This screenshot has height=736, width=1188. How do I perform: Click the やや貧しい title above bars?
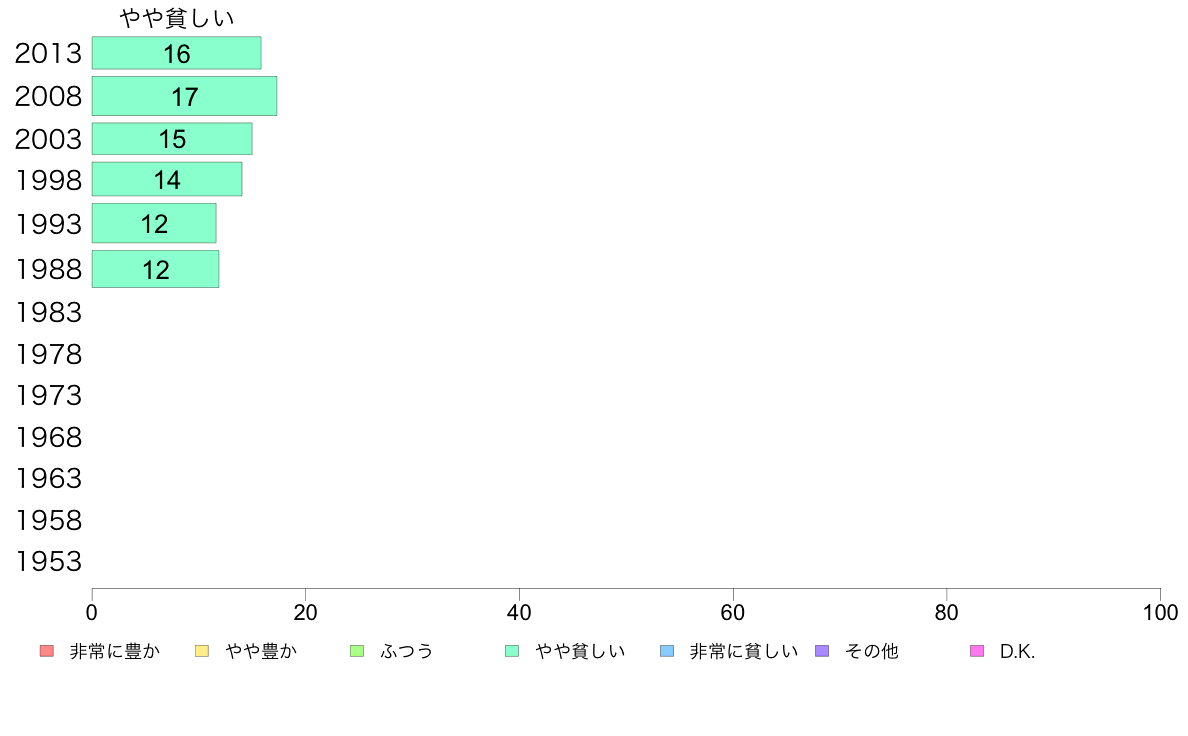[177, 17]
